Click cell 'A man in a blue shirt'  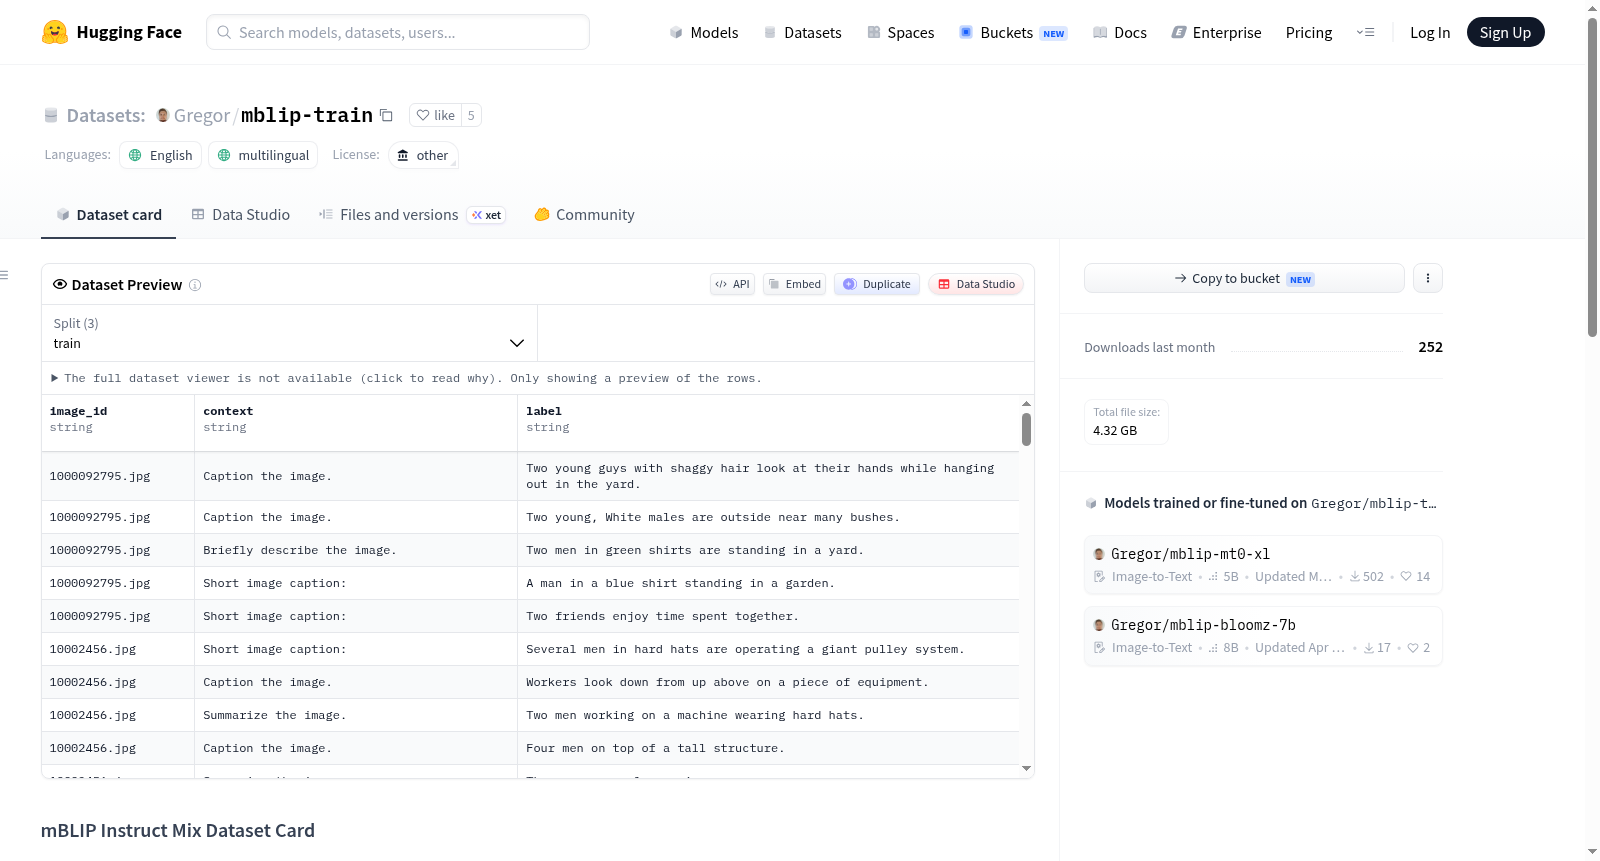(768, 583)
